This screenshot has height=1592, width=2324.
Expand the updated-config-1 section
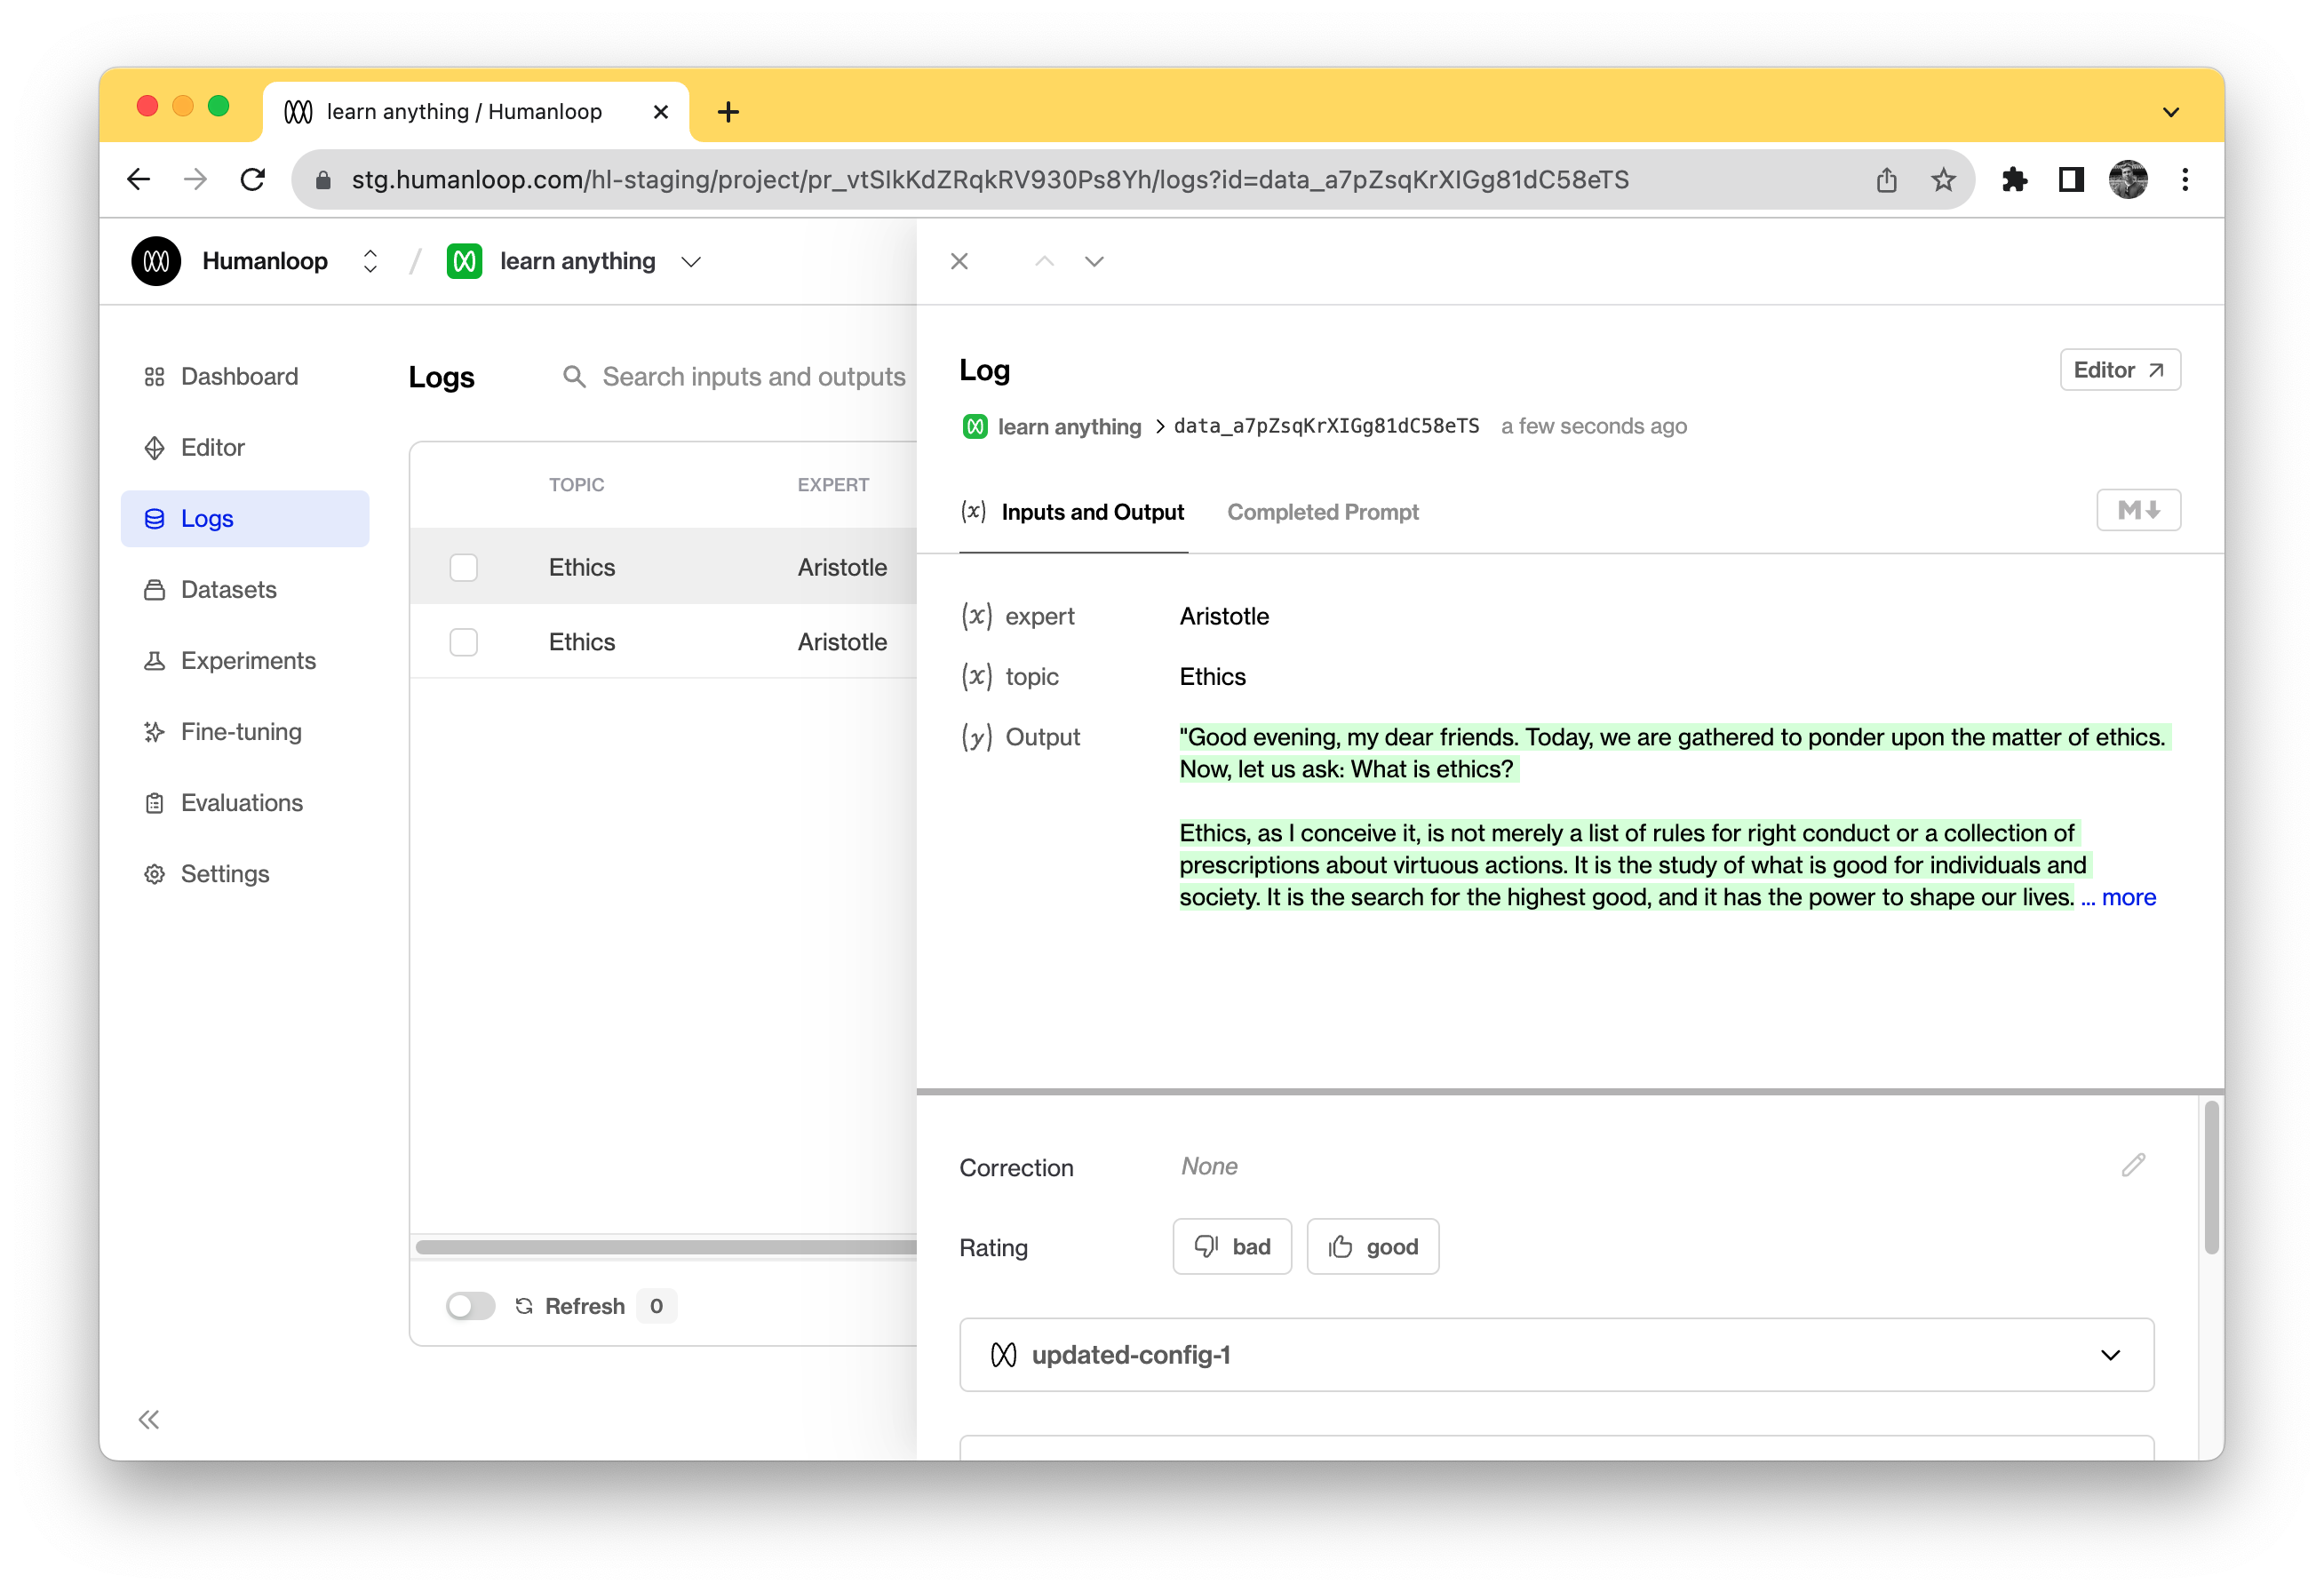(x=2112, y=1355)
